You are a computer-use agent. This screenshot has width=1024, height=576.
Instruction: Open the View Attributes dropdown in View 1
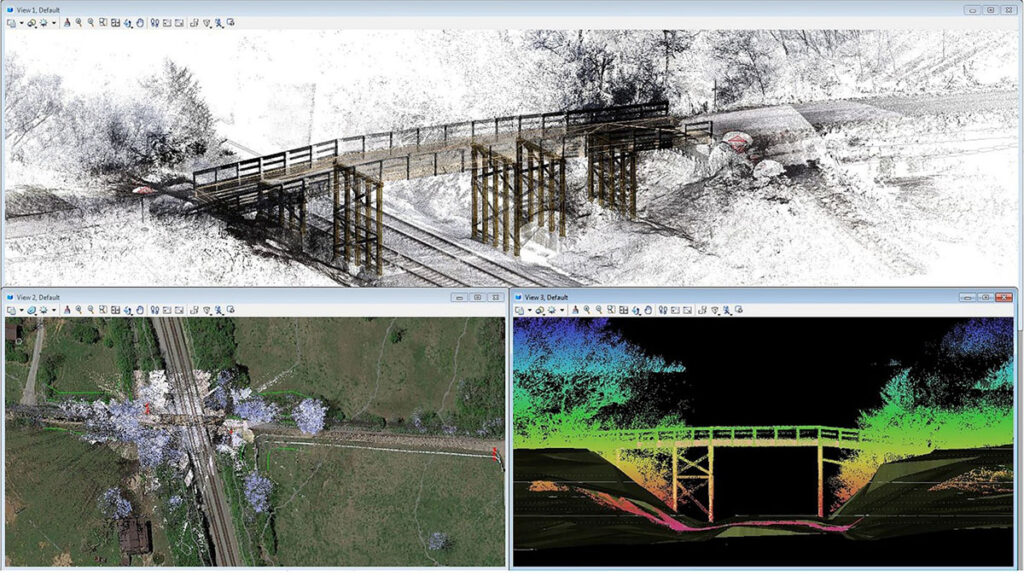[20, 22]
